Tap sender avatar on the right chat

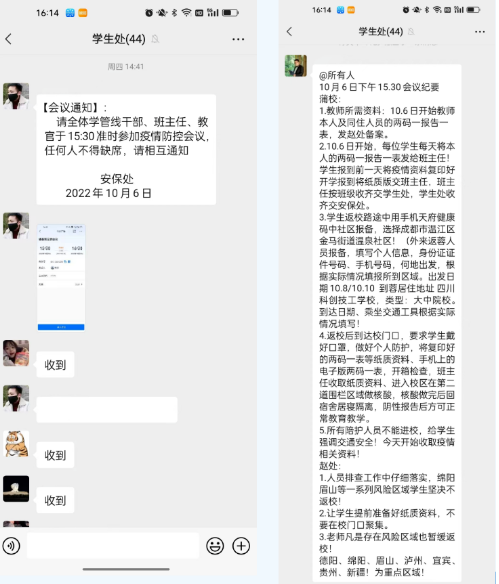tap(296, 66)
